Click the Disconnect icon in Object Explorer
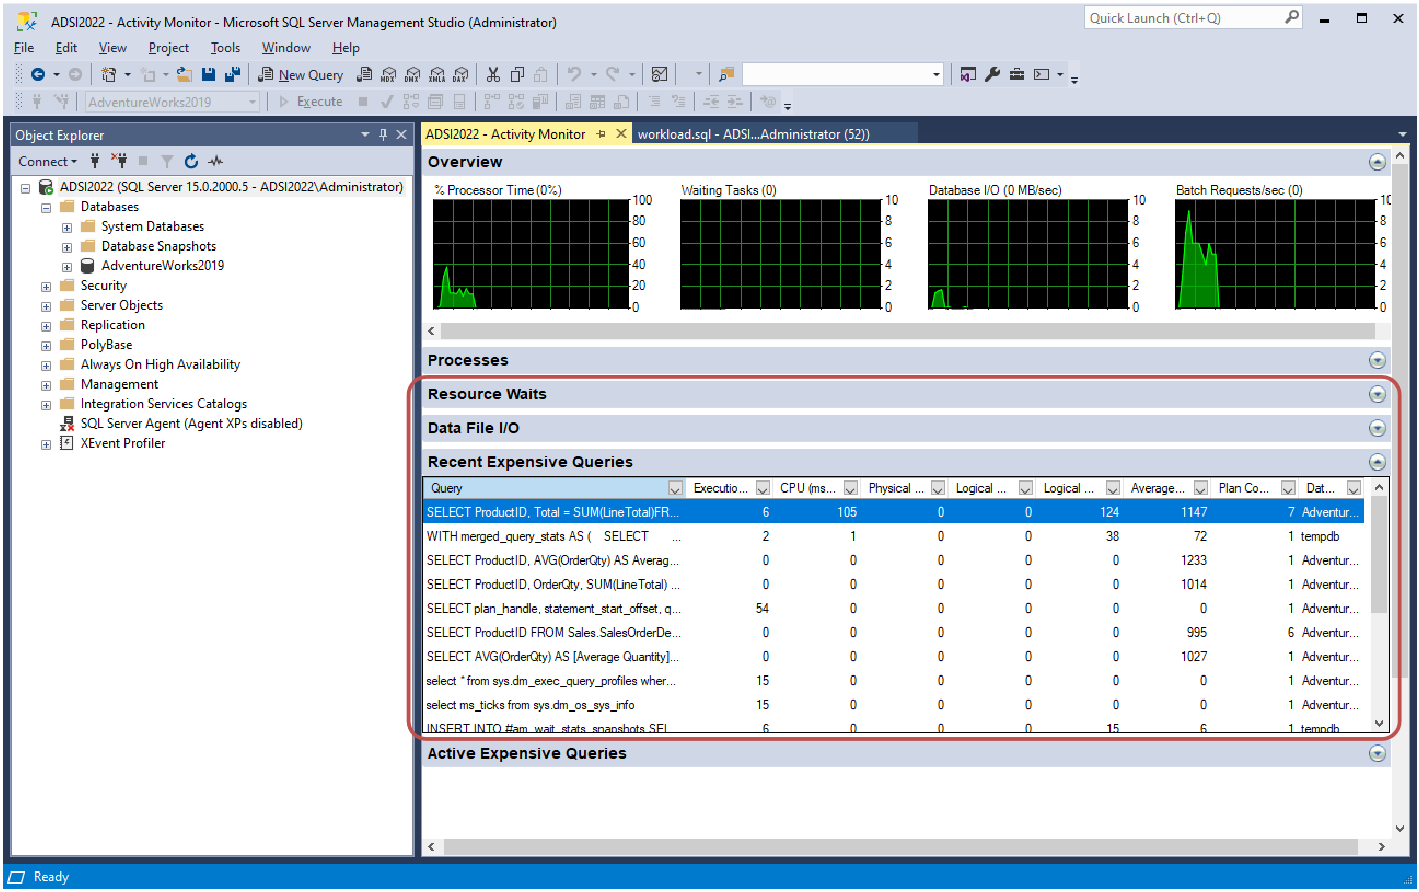The height and width of the screenshot is (892, 1419). pos(119,161)
